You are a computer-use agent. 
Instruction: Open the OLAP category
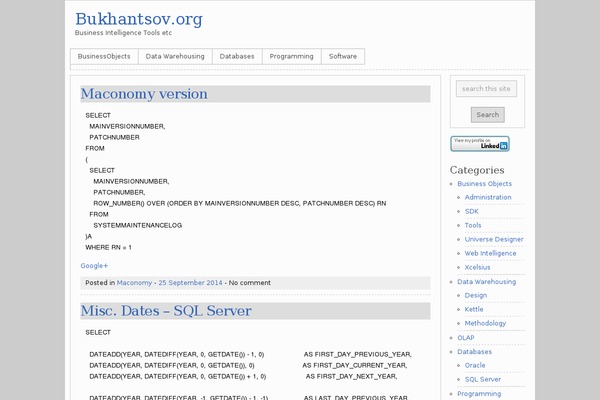[466, 338]
